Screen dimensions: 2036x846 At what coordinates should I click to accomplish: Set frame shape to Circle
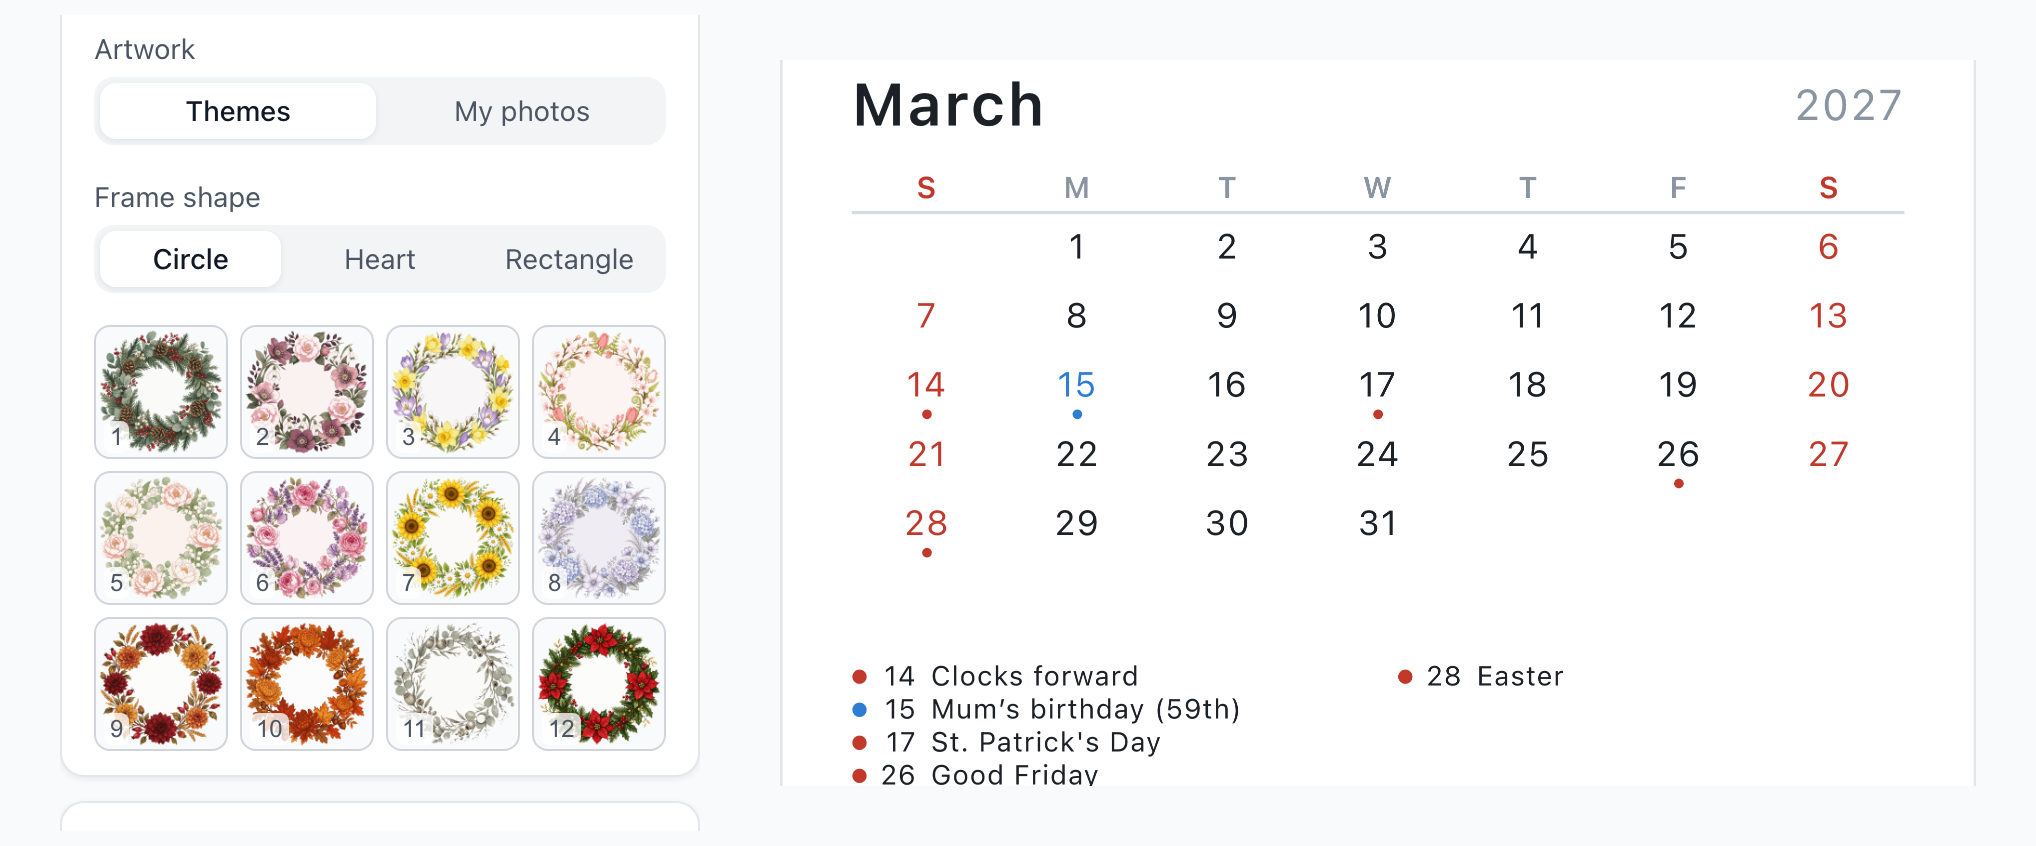coord(190,259)
